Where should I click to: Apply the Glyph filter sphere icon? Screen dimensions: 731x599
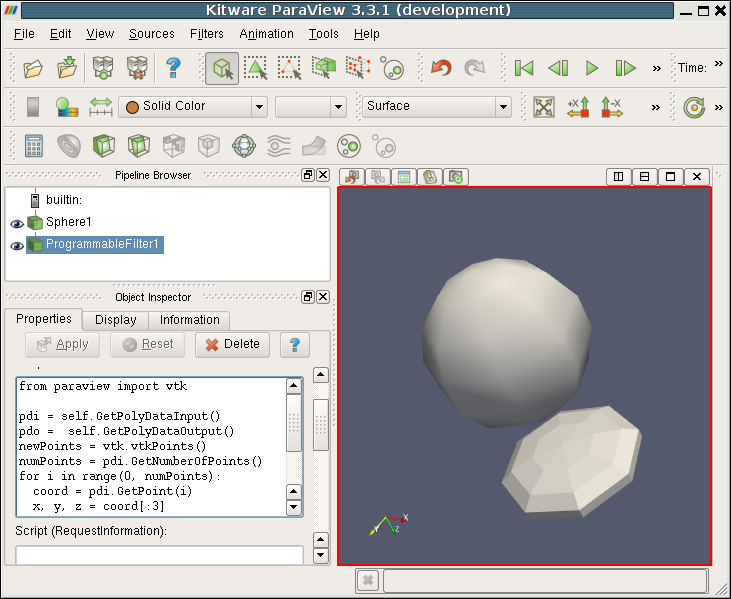[244, 146]
